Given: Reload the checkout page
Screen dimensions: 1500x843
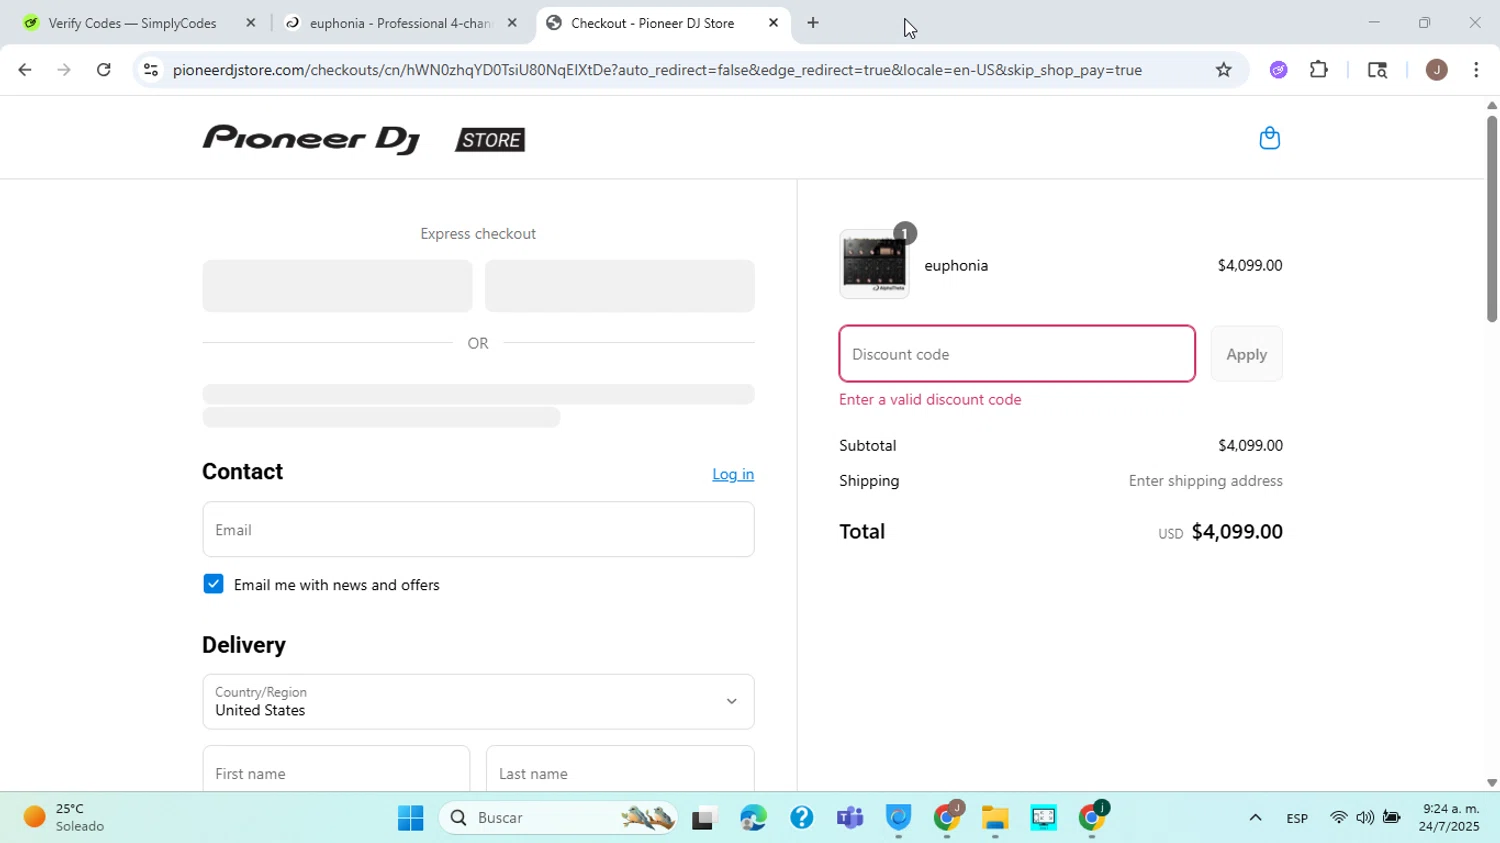Looking at the screenshot, I should point(104,70).
